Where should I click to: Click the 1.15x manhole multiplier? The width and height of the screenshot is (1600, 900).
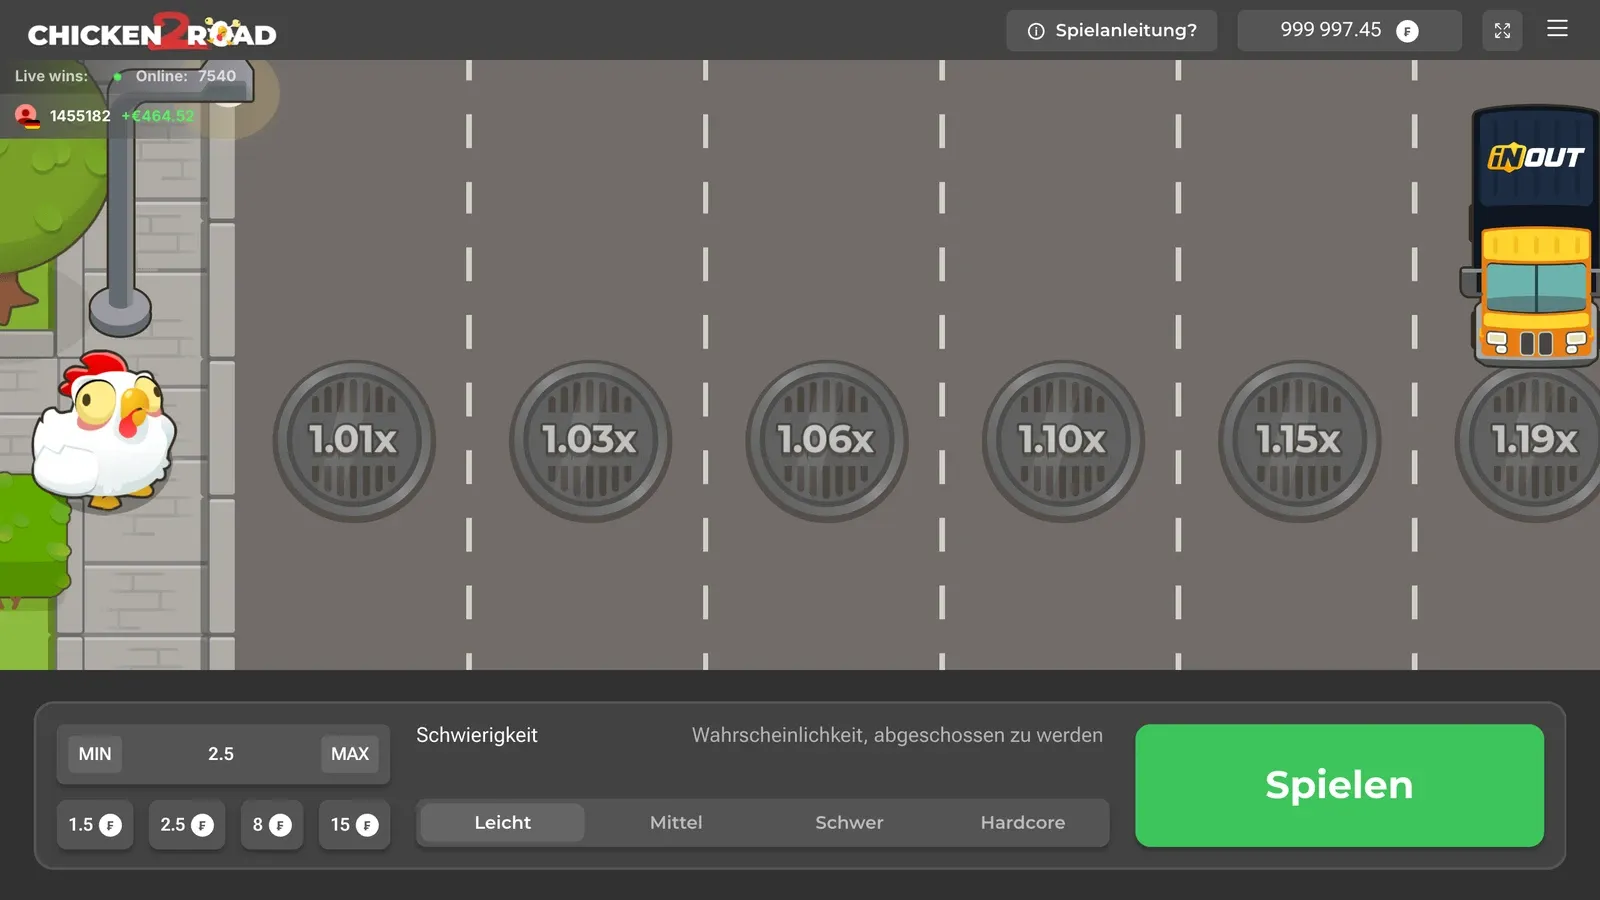(x=1299, y=441)
